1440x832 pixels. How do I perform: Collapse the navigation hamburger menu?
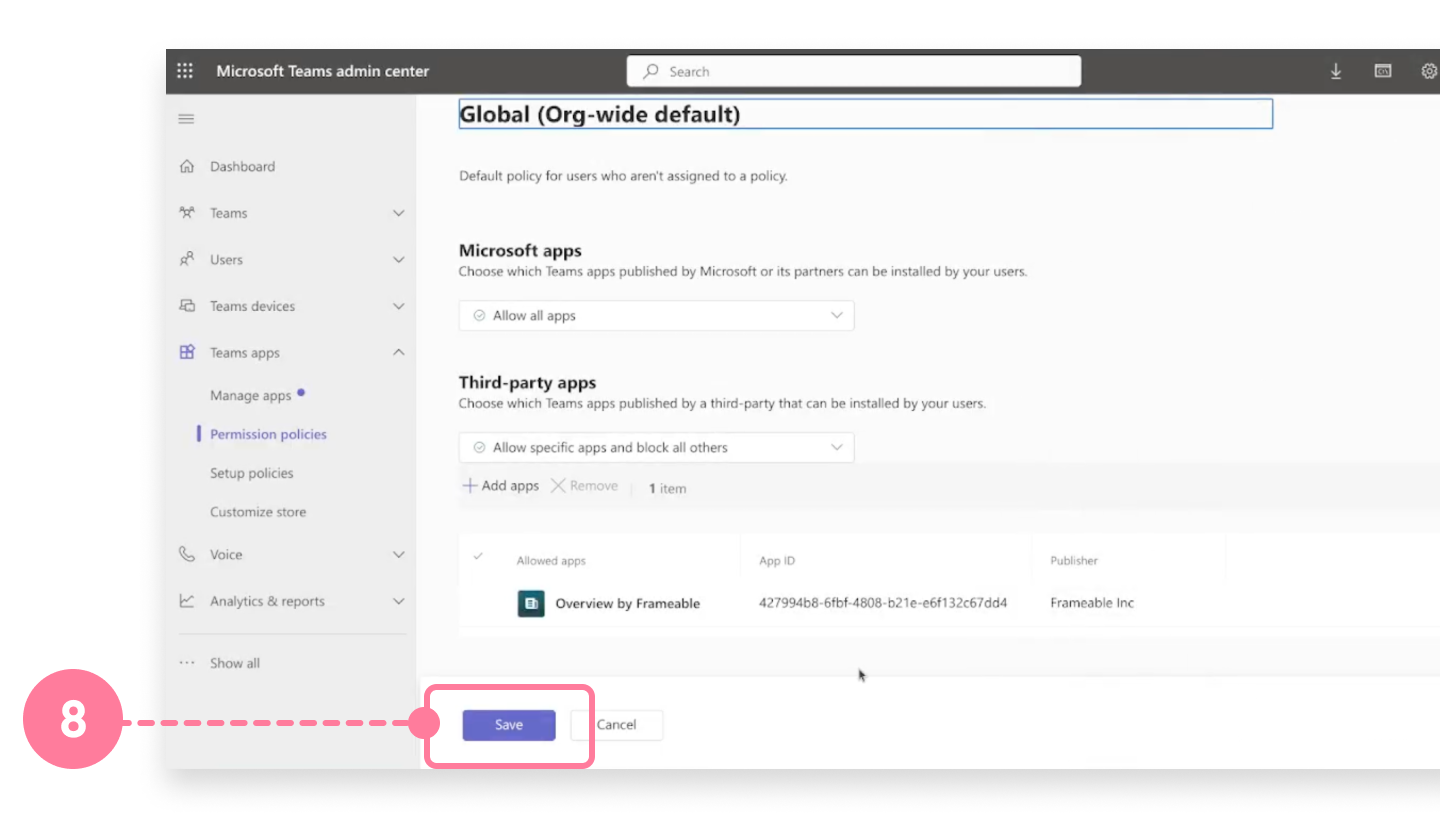pos(186,119)
